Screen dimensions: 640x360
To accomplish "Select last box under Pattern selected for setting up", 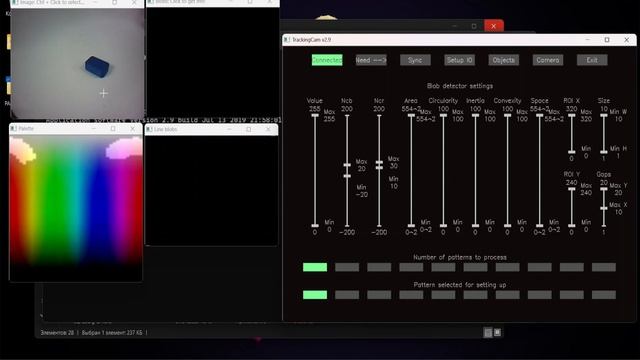I will coord(604,295).
